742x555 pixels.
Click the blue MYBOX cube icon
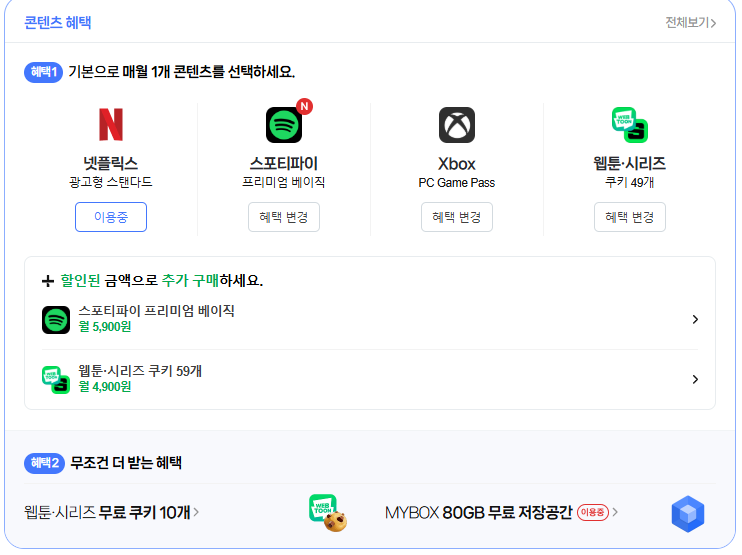pos(688,514)
